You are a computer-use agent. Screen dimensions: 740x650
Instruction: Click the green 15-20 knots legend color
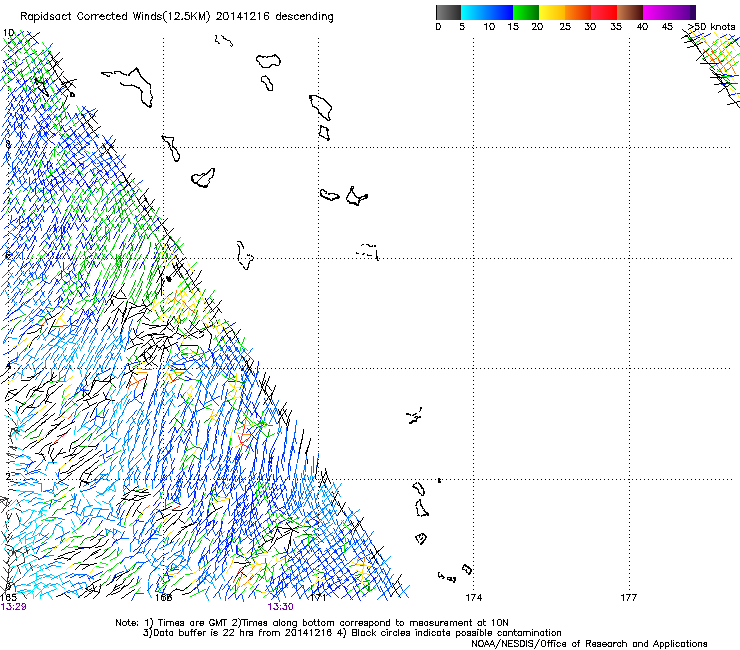pyautogui.click(x=526, y=12)
